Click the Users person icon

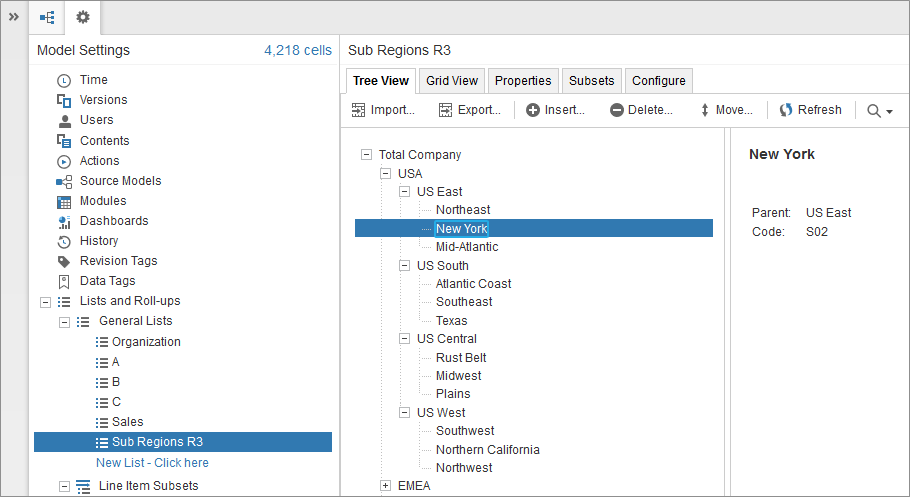point(64,120)
